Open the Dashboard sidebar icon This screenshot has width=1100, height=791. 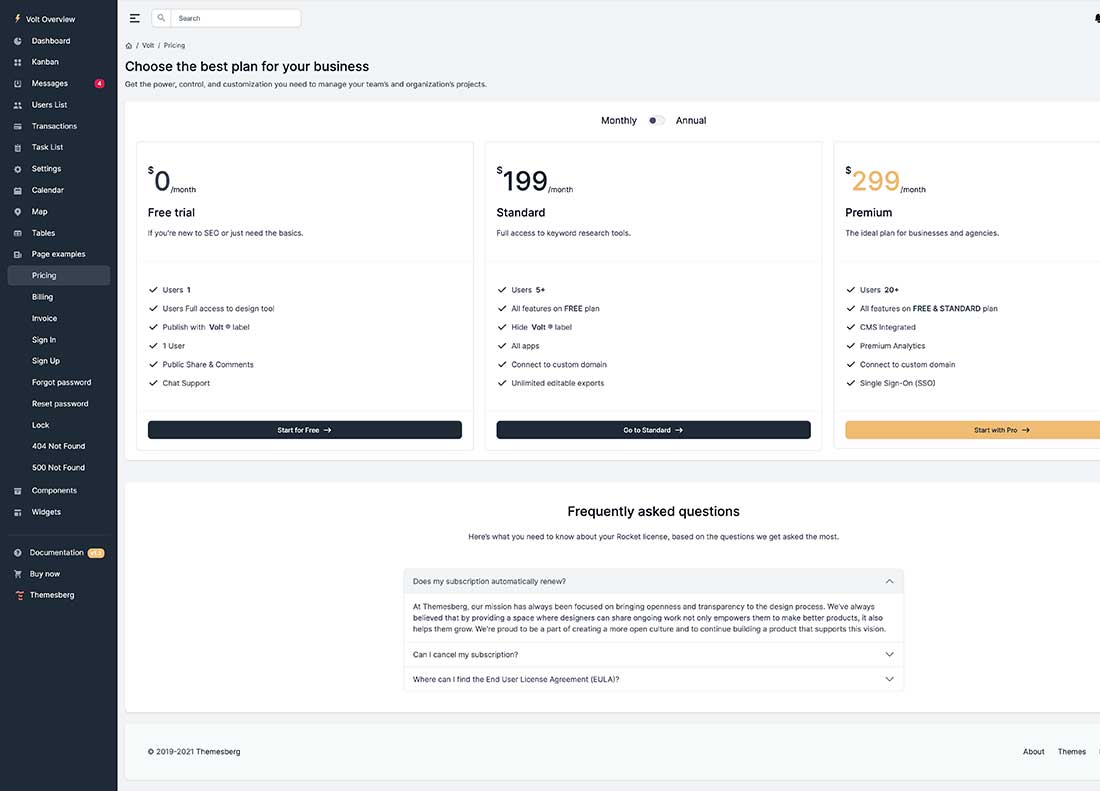20,40
